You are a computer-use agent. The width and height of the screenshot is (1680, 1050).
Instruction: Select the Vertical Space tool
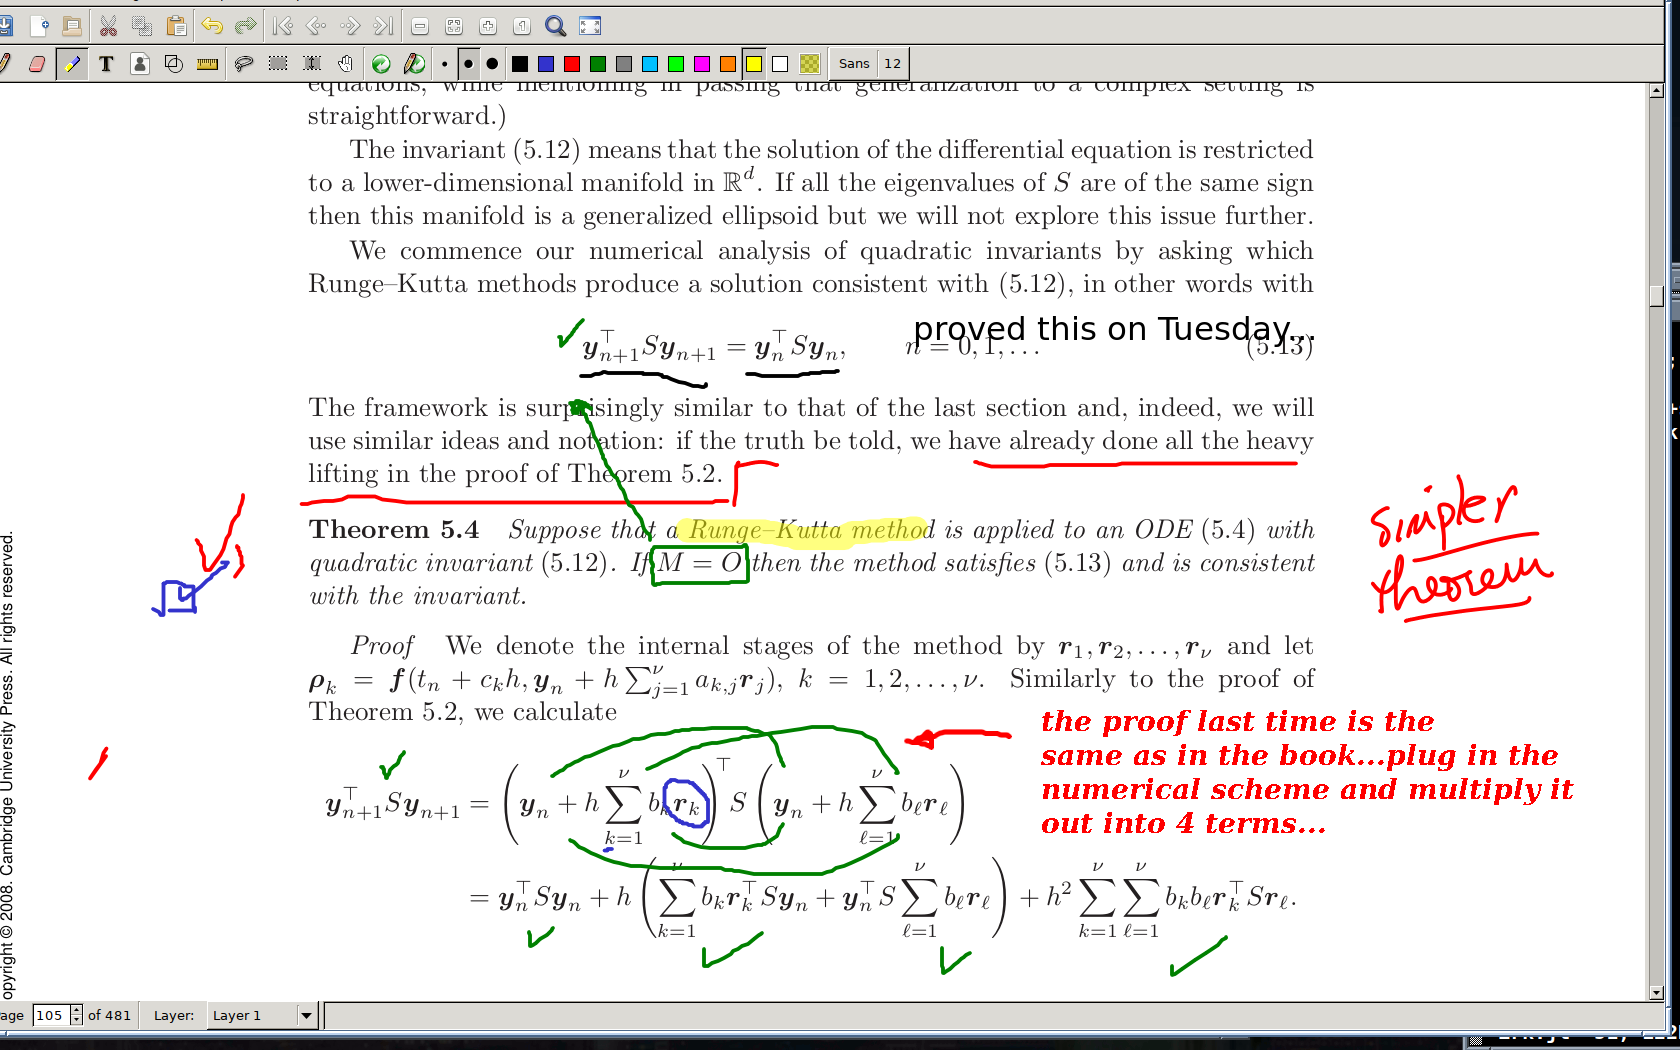(312, 64)
